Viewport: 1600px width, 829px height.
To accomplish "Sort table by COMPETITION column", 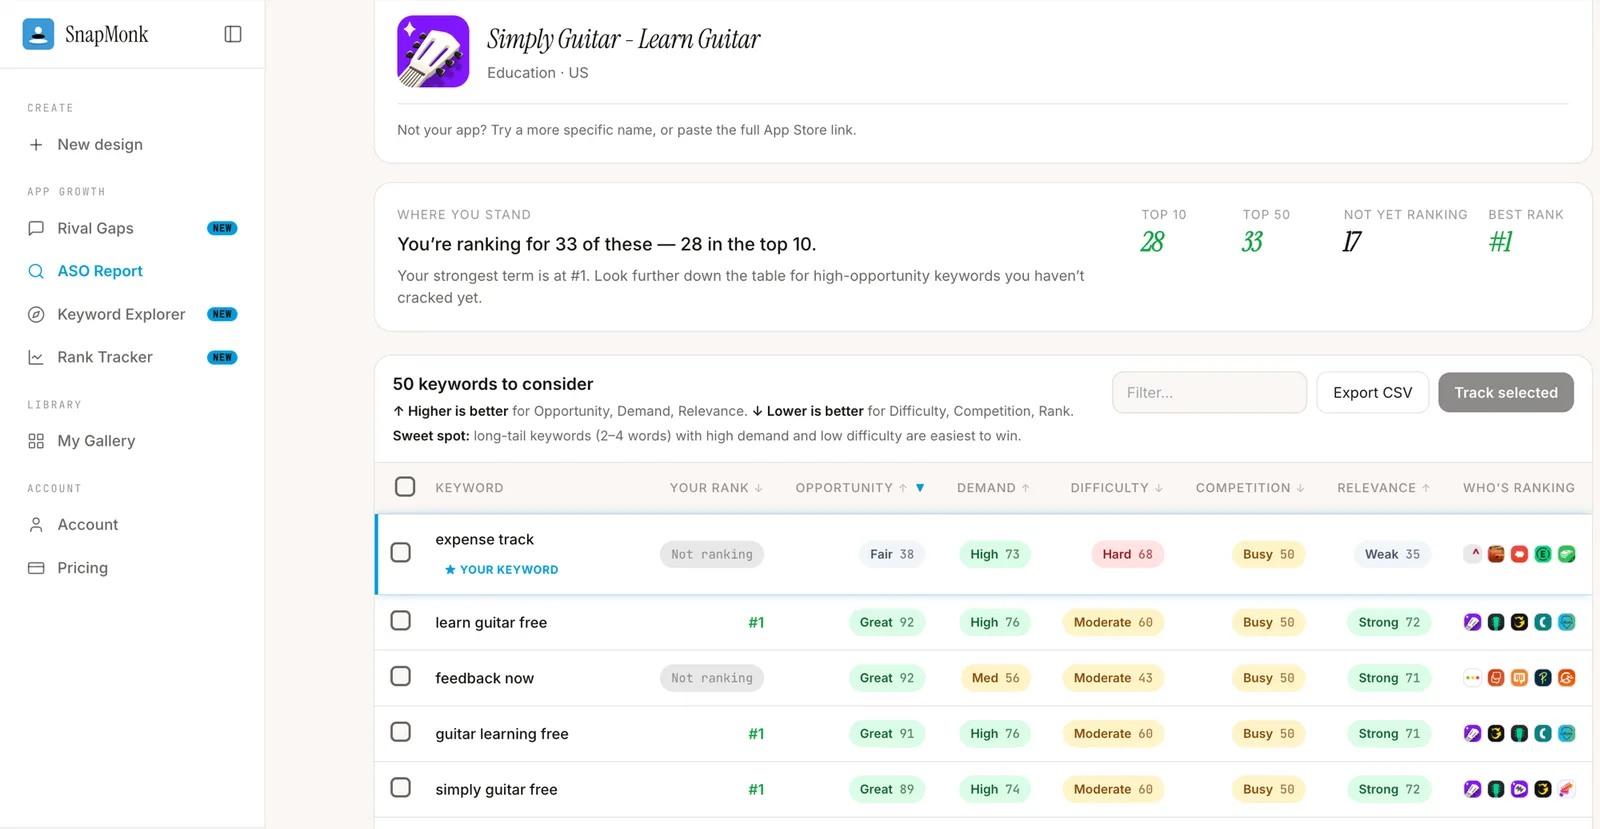I will point(1250,488).
